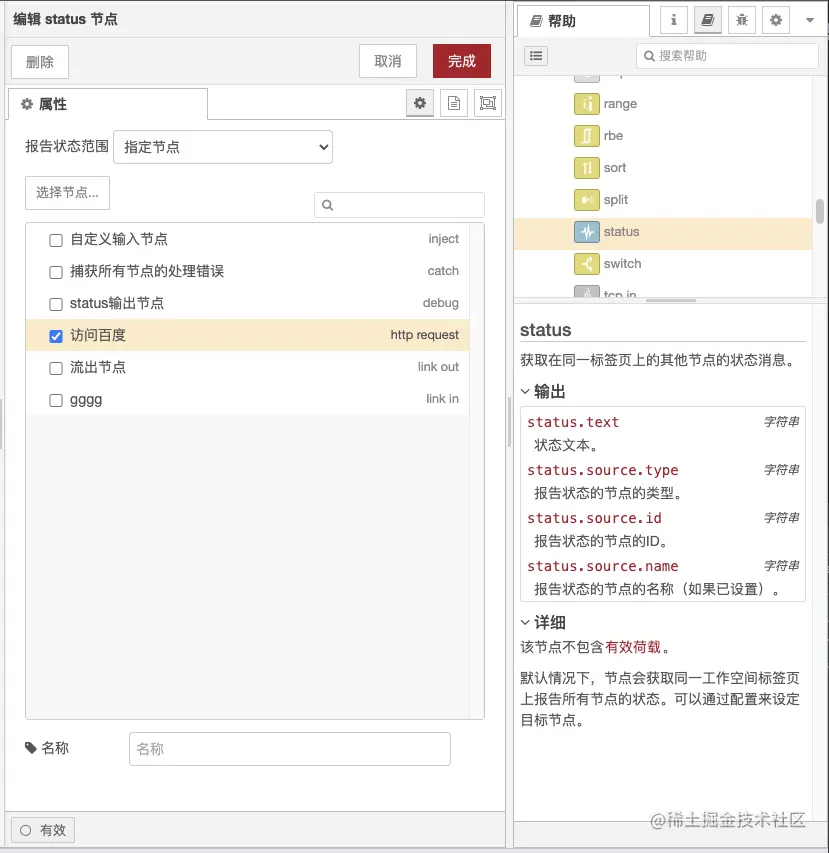Select the 属性 tab

[x=108, y=104]
